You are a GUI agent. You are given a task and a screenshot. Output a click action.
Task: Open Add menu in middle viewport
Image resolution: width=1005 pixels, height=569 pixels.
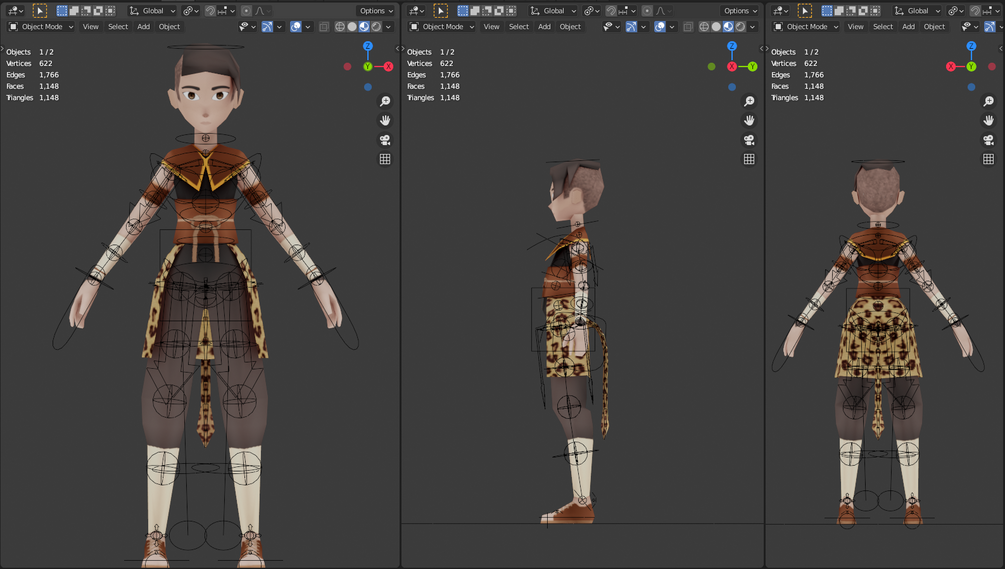point(544,27)
